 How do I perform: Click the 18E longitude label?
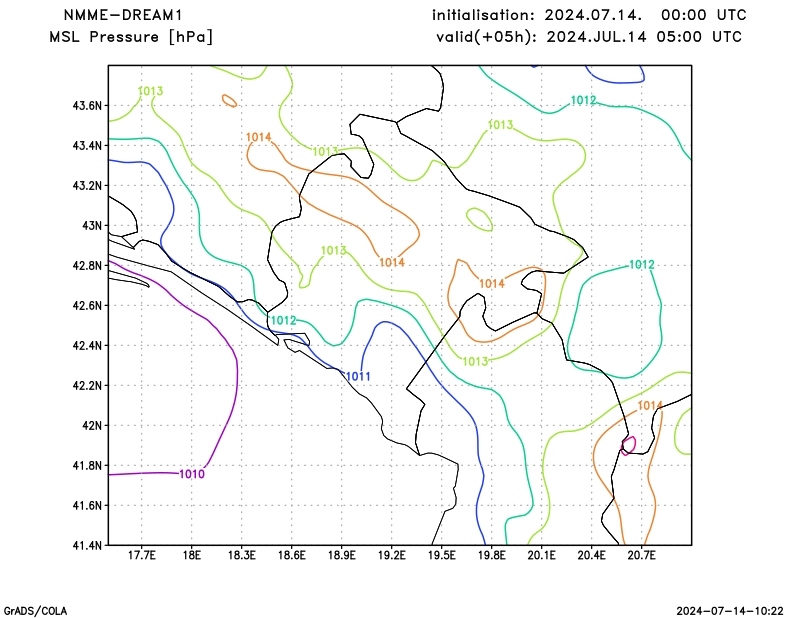[192, 555]
